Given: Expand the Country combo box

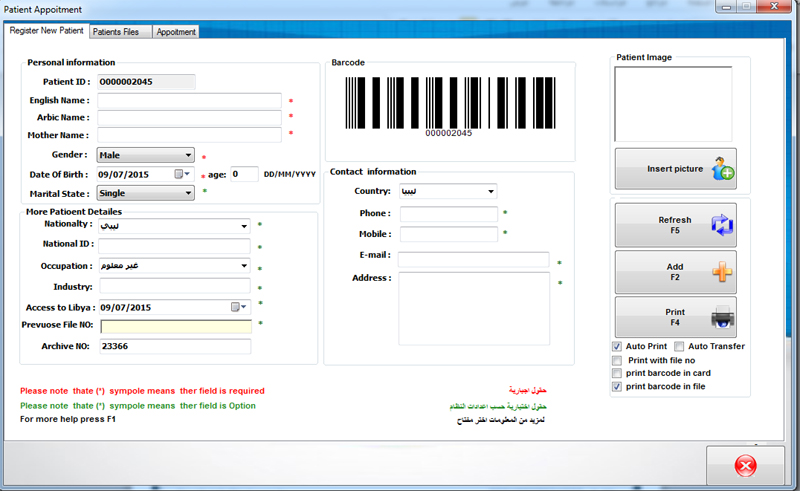Looking at the screenshot, I should (490, 191).
